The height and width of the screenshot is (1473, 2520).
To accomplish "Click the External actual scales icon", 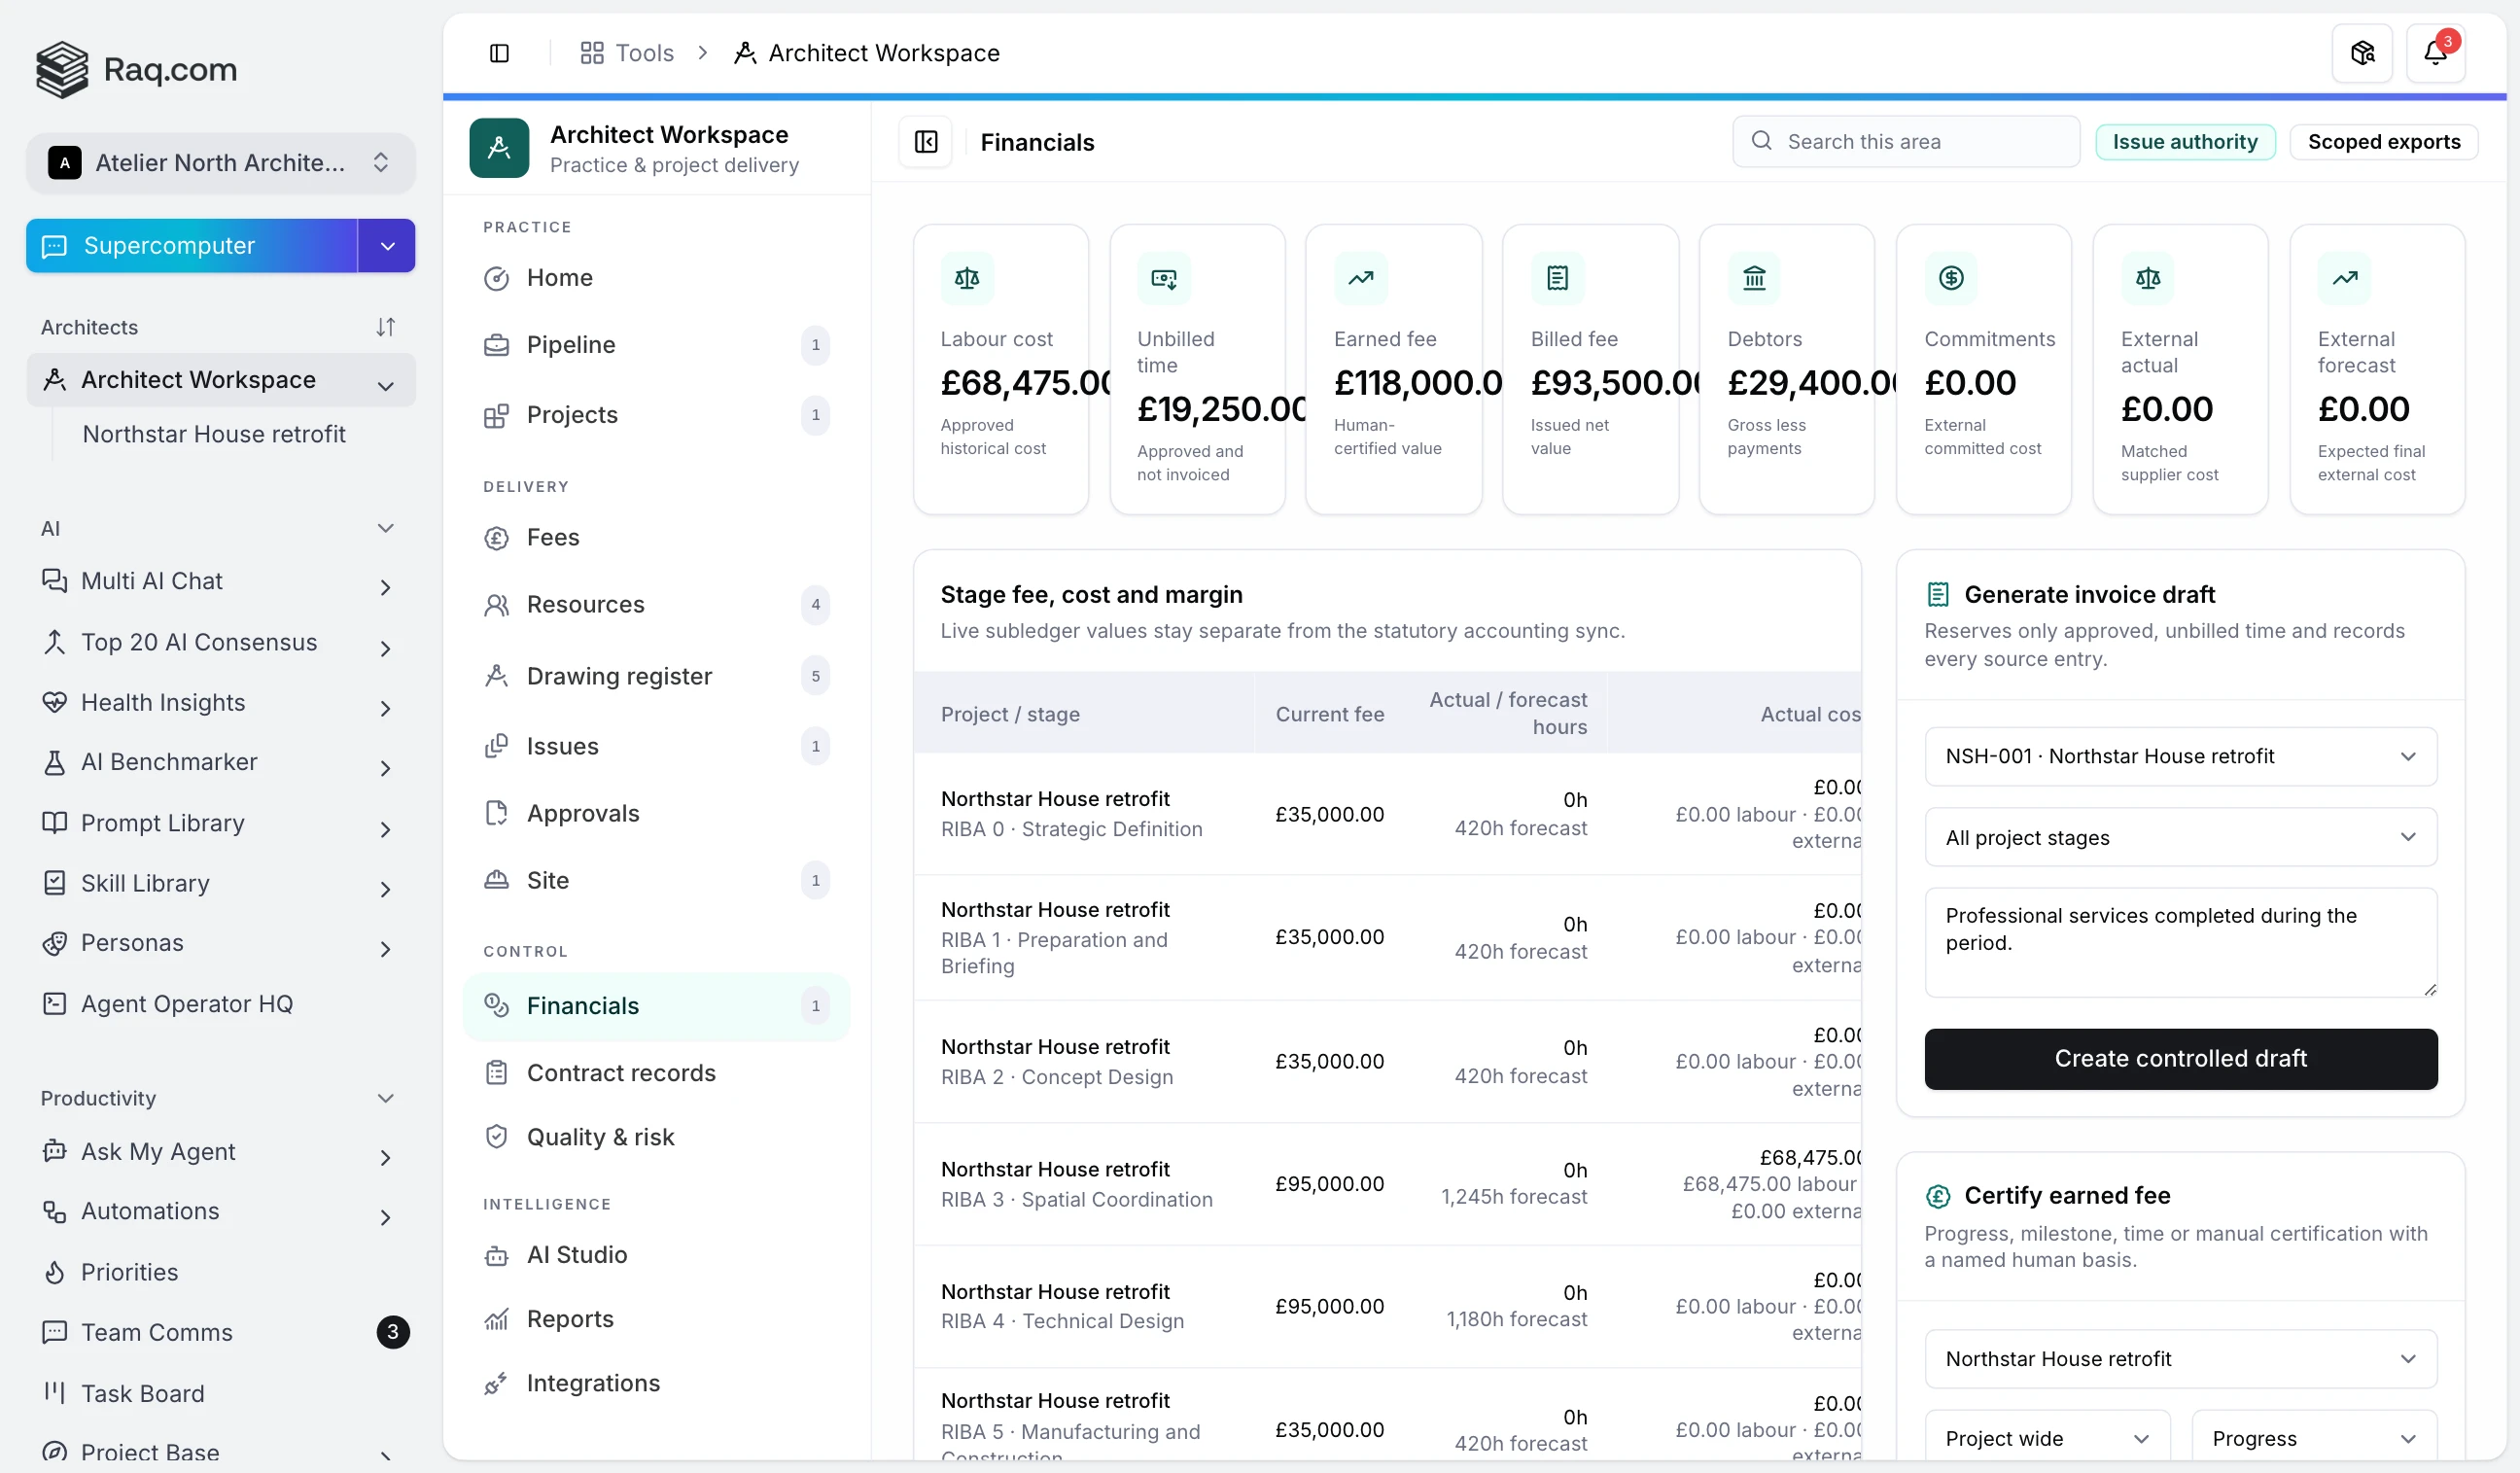I will click(x=2148, y=278).
